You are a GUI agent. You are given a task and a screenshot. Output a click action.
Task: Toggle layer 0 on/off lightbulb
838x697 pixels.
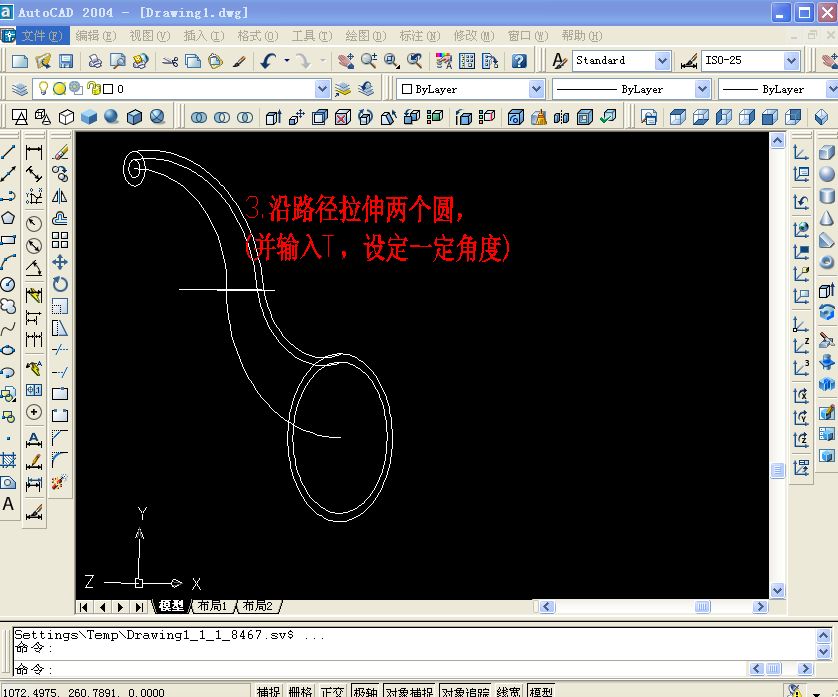(x=44, y=89)
